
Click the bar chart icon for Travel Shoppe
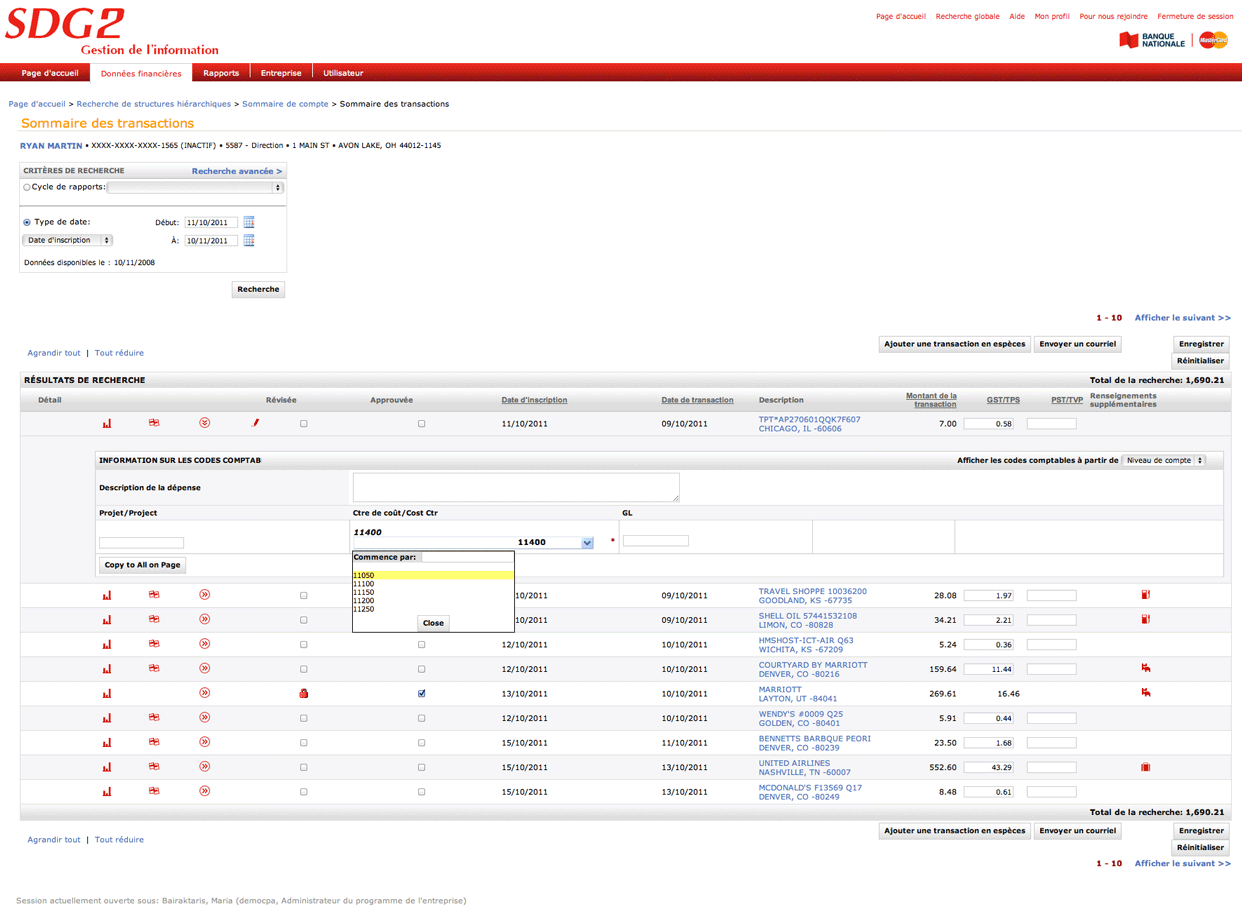point(107,595)
